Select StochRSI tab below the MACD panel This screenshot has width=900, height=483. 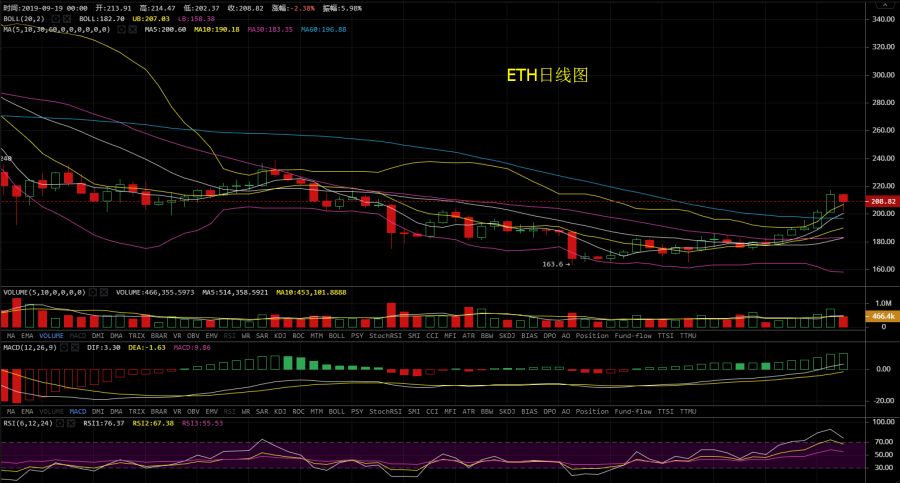pyautogui.click(x=385, y=411)
